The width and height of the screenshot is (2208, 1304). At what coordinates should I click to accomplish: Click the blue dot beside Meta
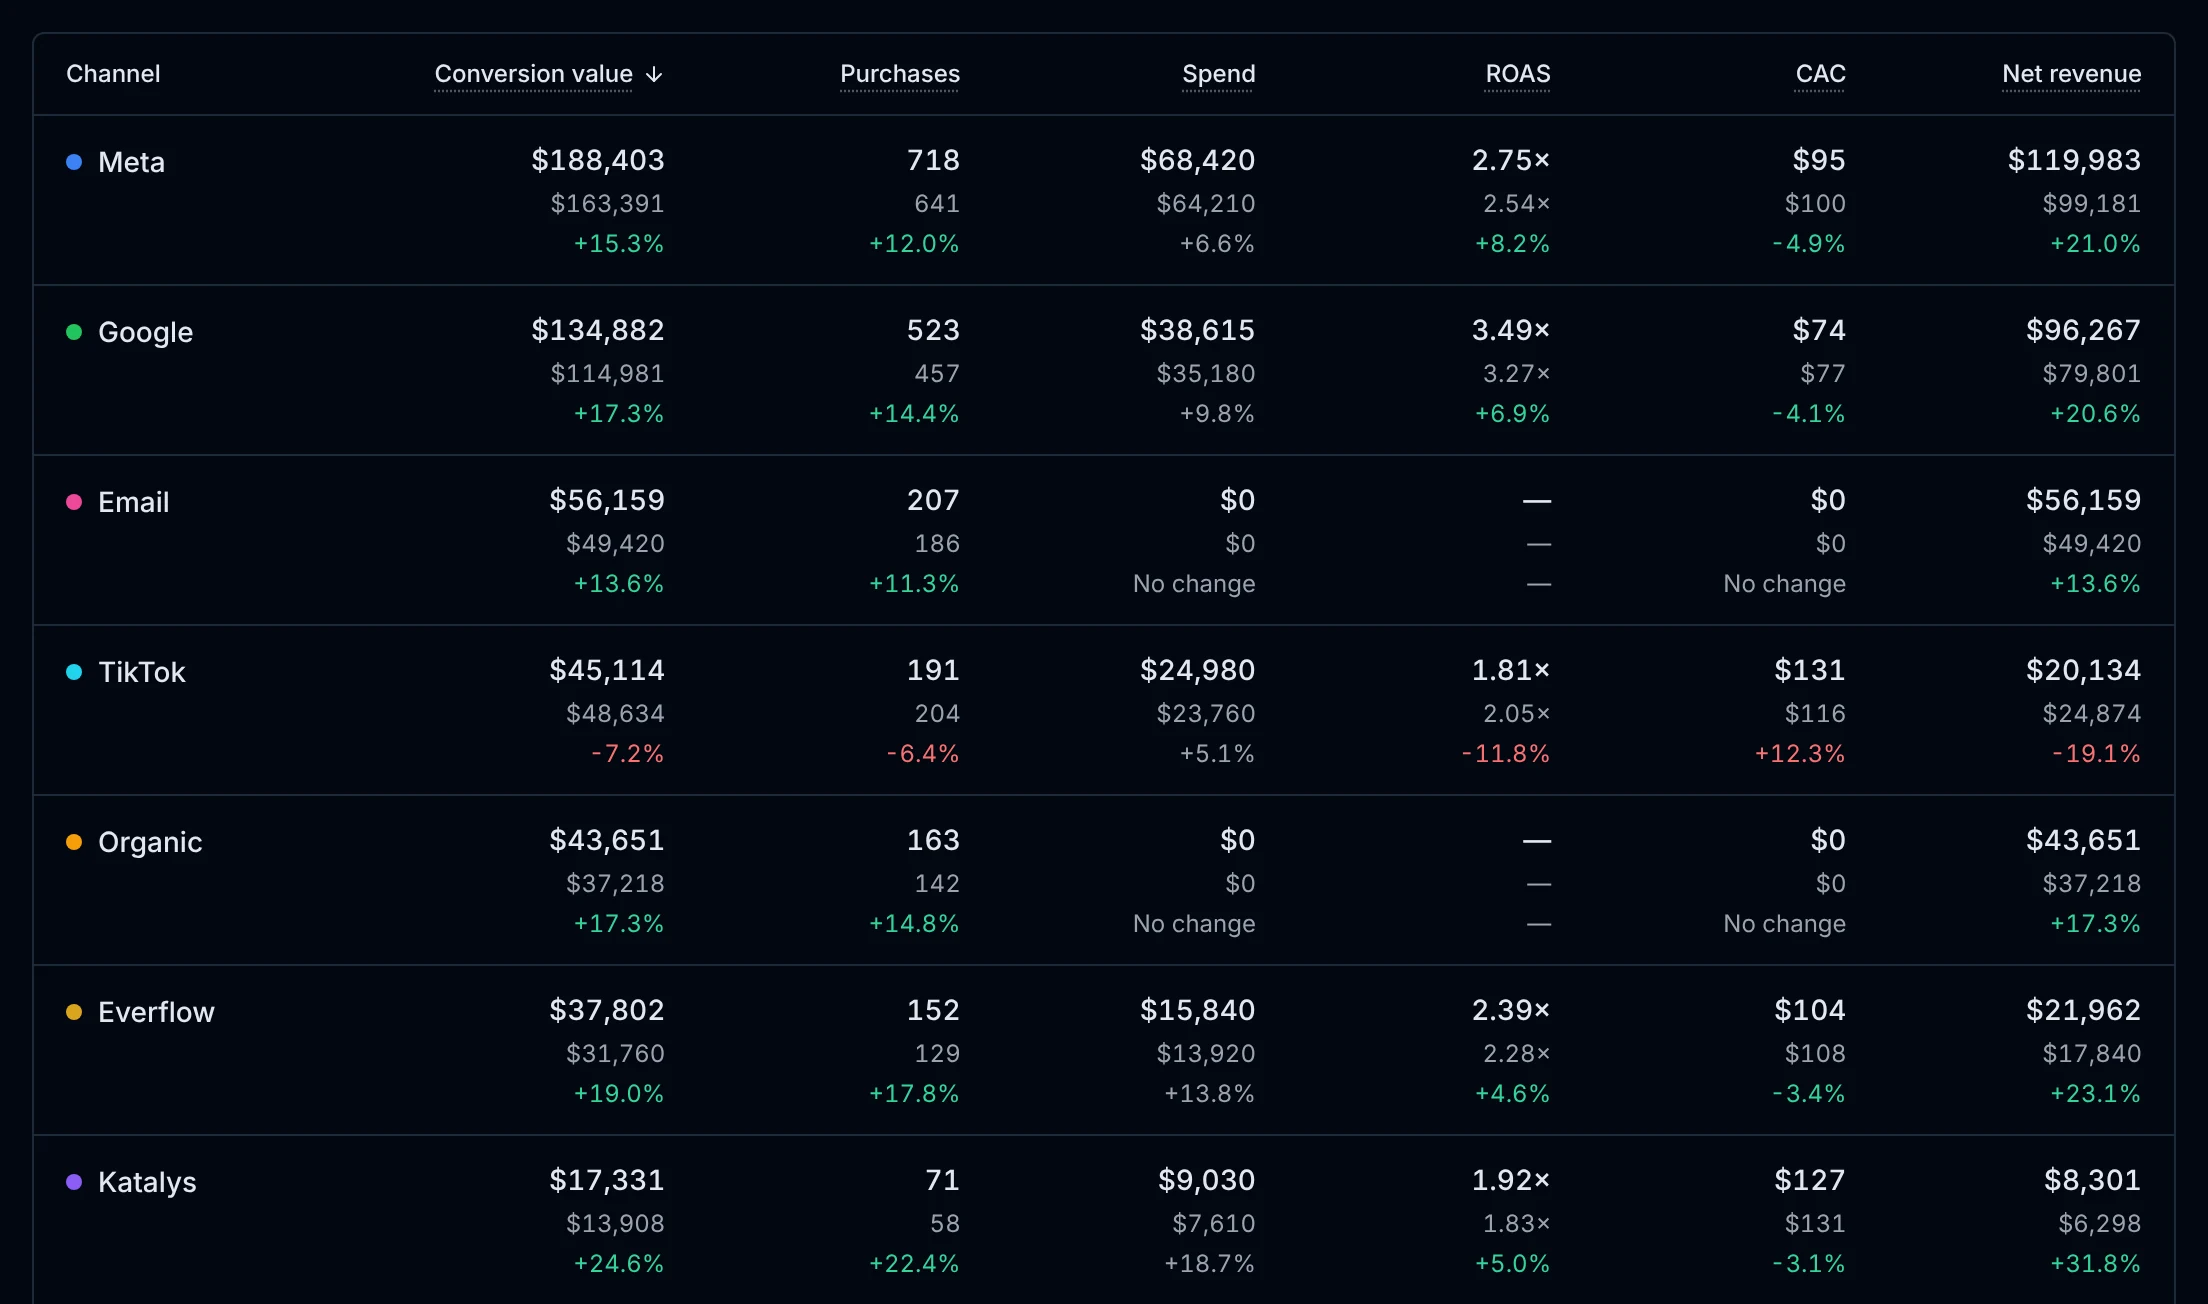tap(74, 162)
